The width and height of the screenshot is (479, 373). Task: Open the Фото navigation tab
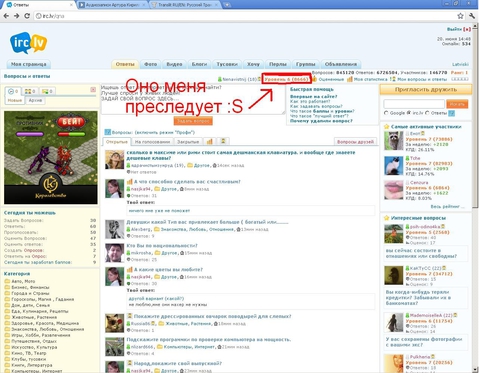tap(150, 64)
